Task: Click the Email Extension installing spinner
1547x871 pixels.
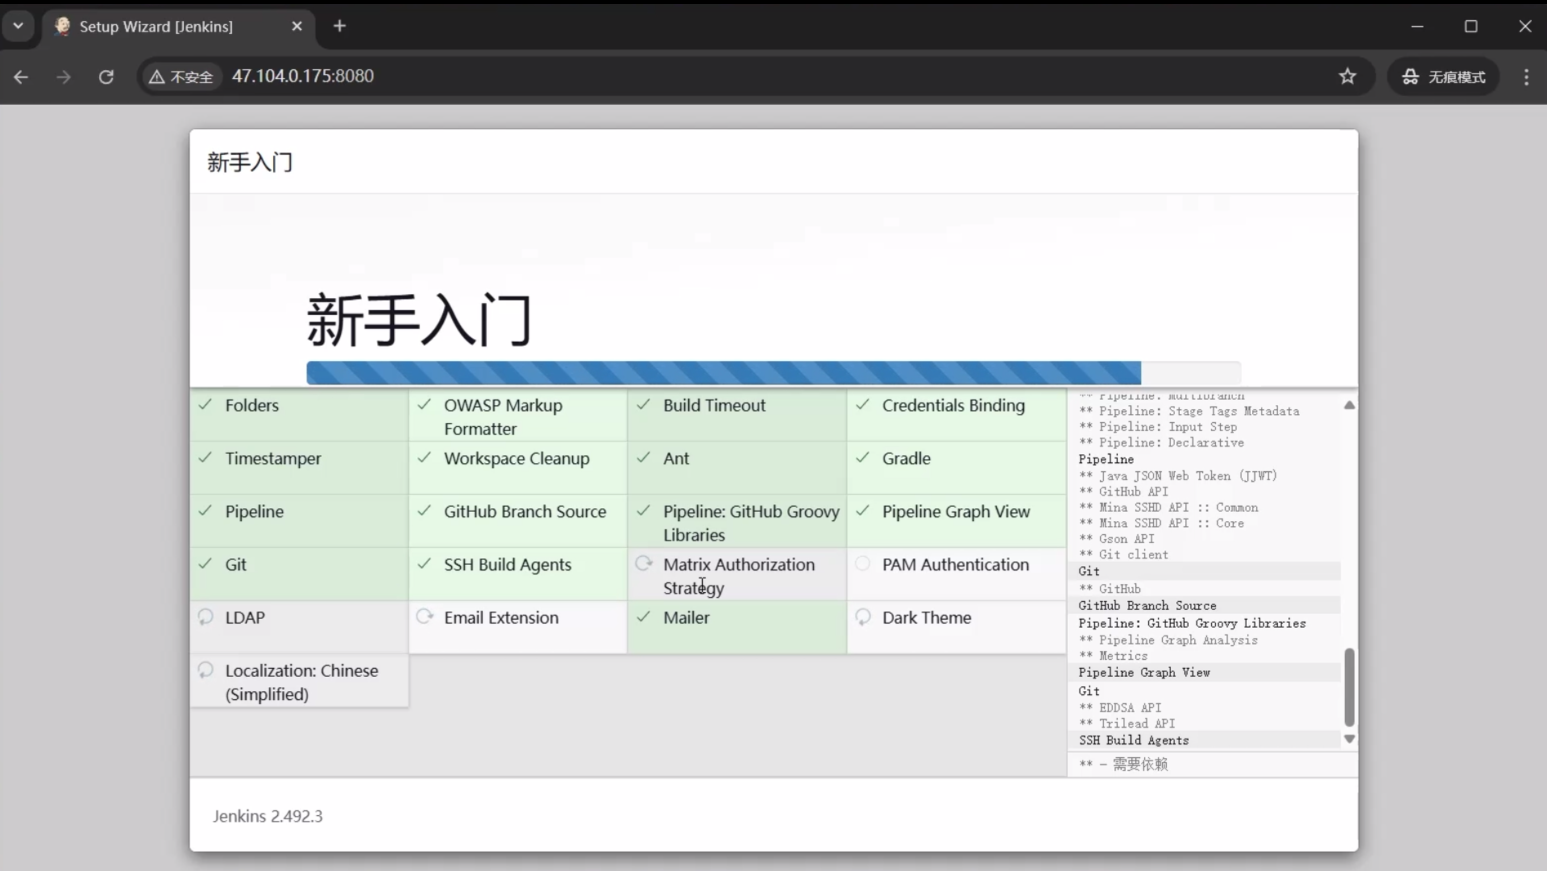Action: (425, 617)
